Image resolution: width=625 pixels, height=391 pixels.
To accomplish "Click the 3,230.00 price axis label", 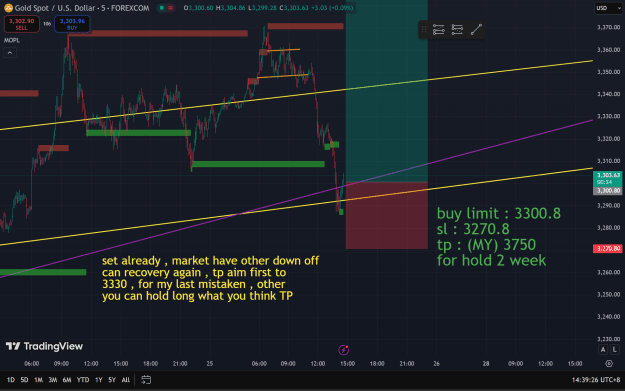I will coord(608,339).
